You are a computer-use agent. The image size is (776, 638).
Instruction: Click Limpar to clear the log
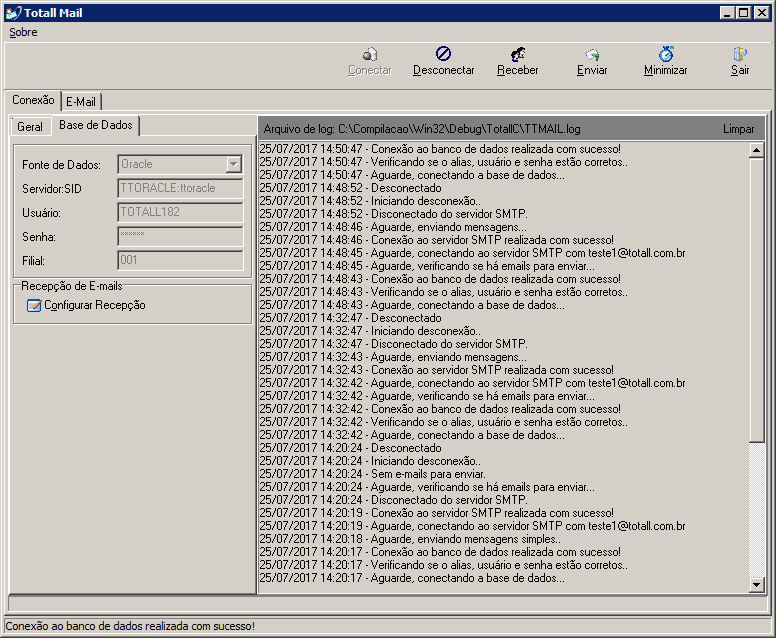(738, 129)
